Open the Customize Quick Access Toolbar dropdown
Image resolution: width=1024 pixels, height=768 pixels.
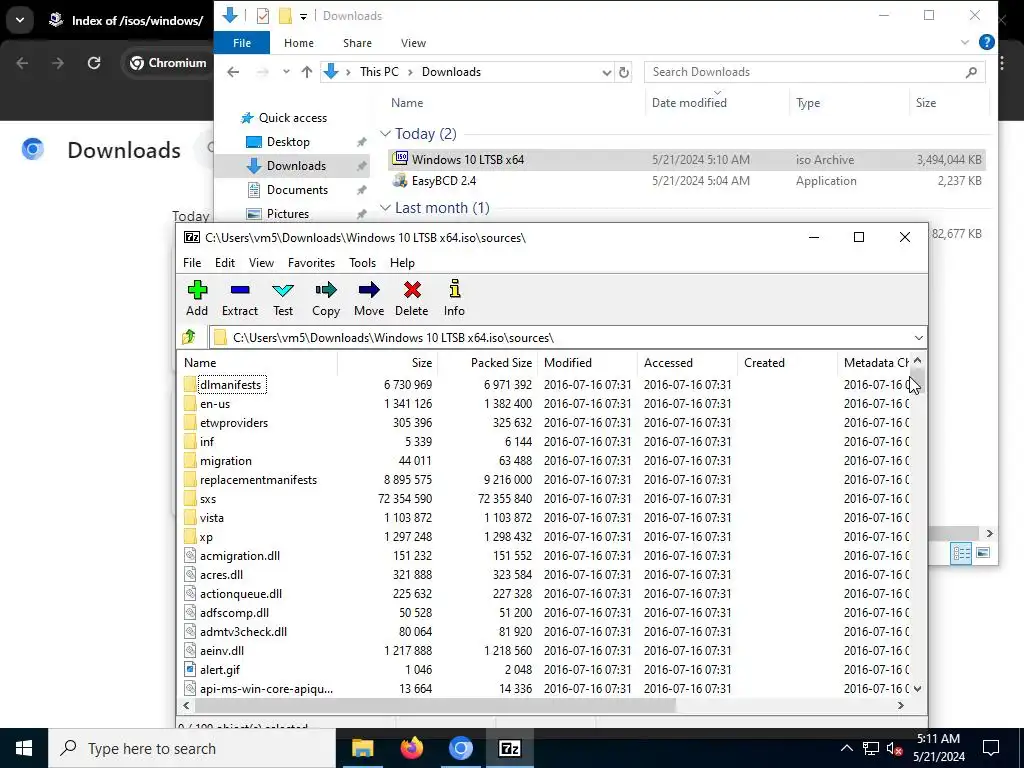[x=303, y=16]
